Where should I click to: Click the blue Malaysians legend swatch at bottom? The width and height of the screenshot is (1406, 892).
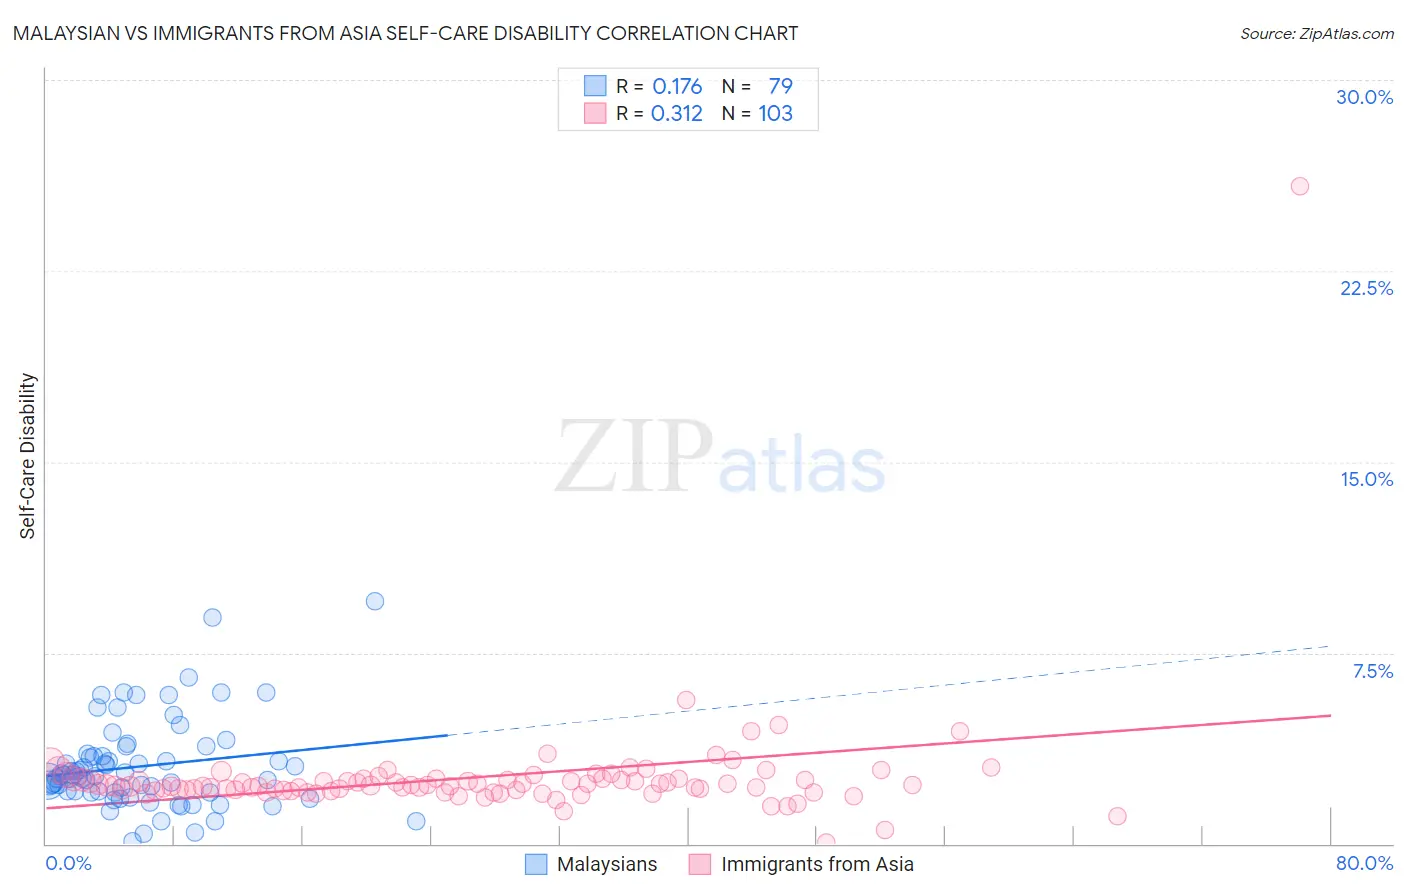(x=536, y=864)
